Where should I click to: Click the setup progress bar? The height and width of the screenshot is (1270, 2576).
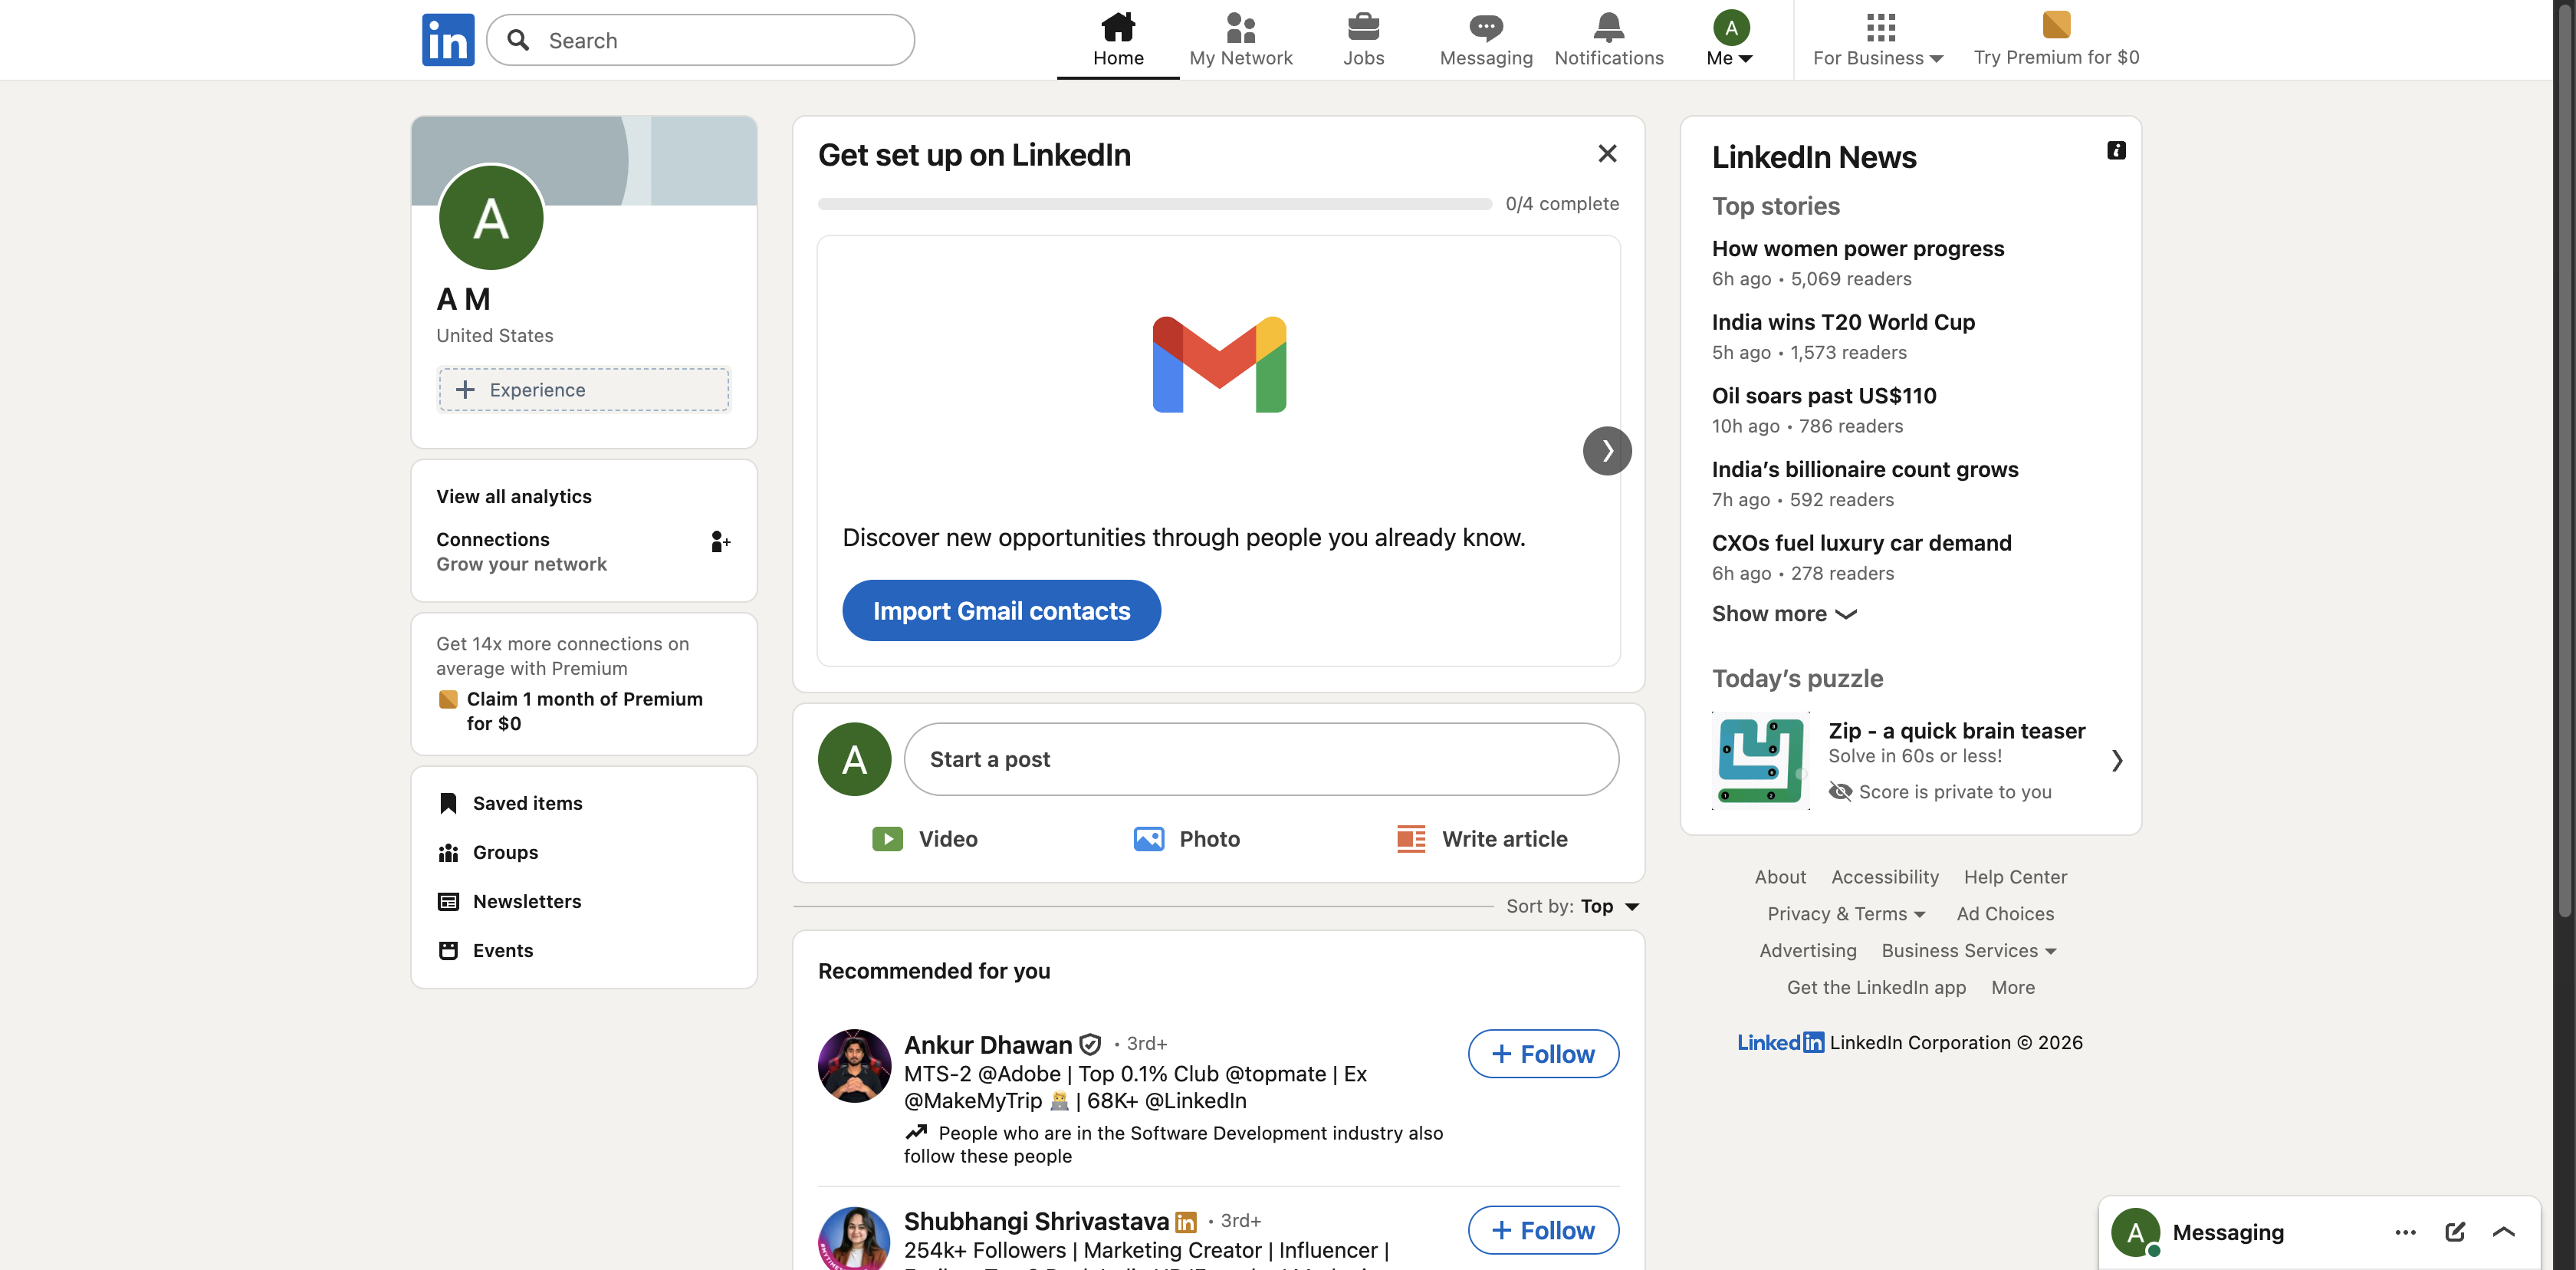(1154, 204)
